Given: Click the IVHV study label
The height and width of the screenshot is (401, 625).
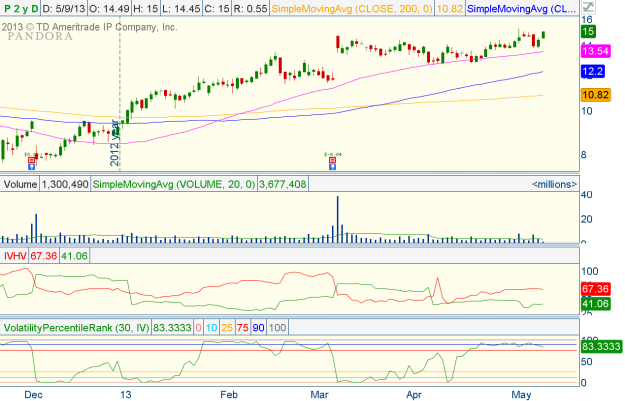Looking at the screenshot, I should tap(14, 256).
